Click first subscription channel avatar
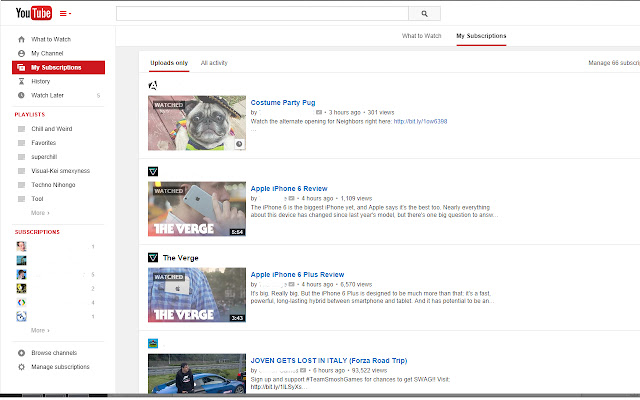This screenshot has height=400, width=640. coord(22,246)
